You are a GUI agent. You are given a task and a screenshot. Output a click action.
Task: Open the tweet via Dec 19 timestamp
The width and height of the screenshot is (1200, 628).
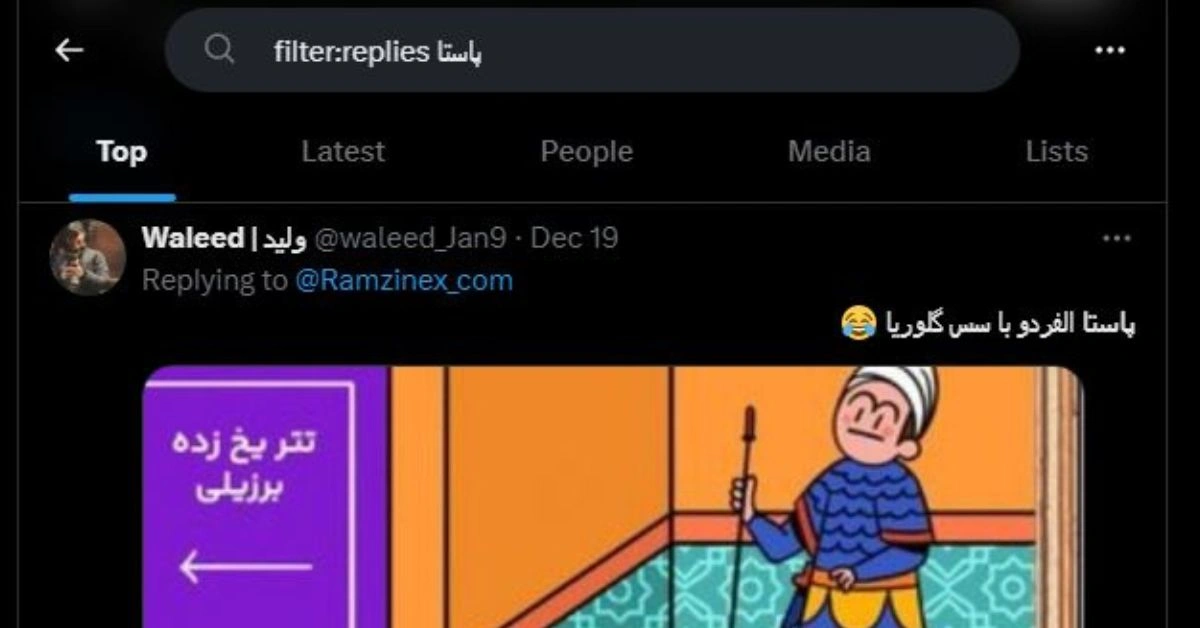574,238
